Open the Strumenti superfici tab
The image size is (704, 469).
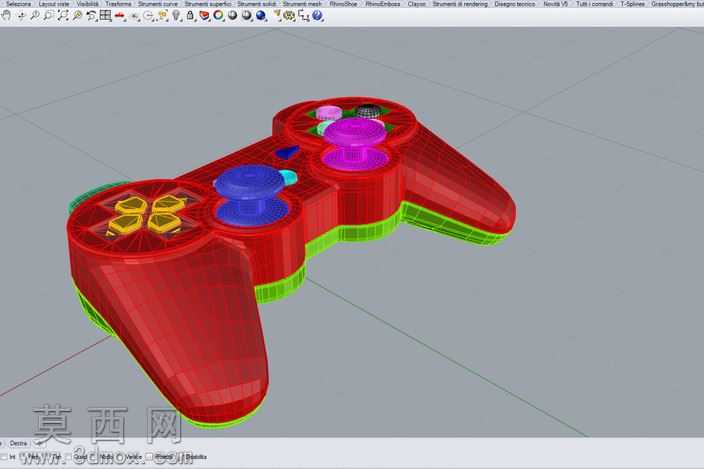pyautogui.click(x=208, y=4)
